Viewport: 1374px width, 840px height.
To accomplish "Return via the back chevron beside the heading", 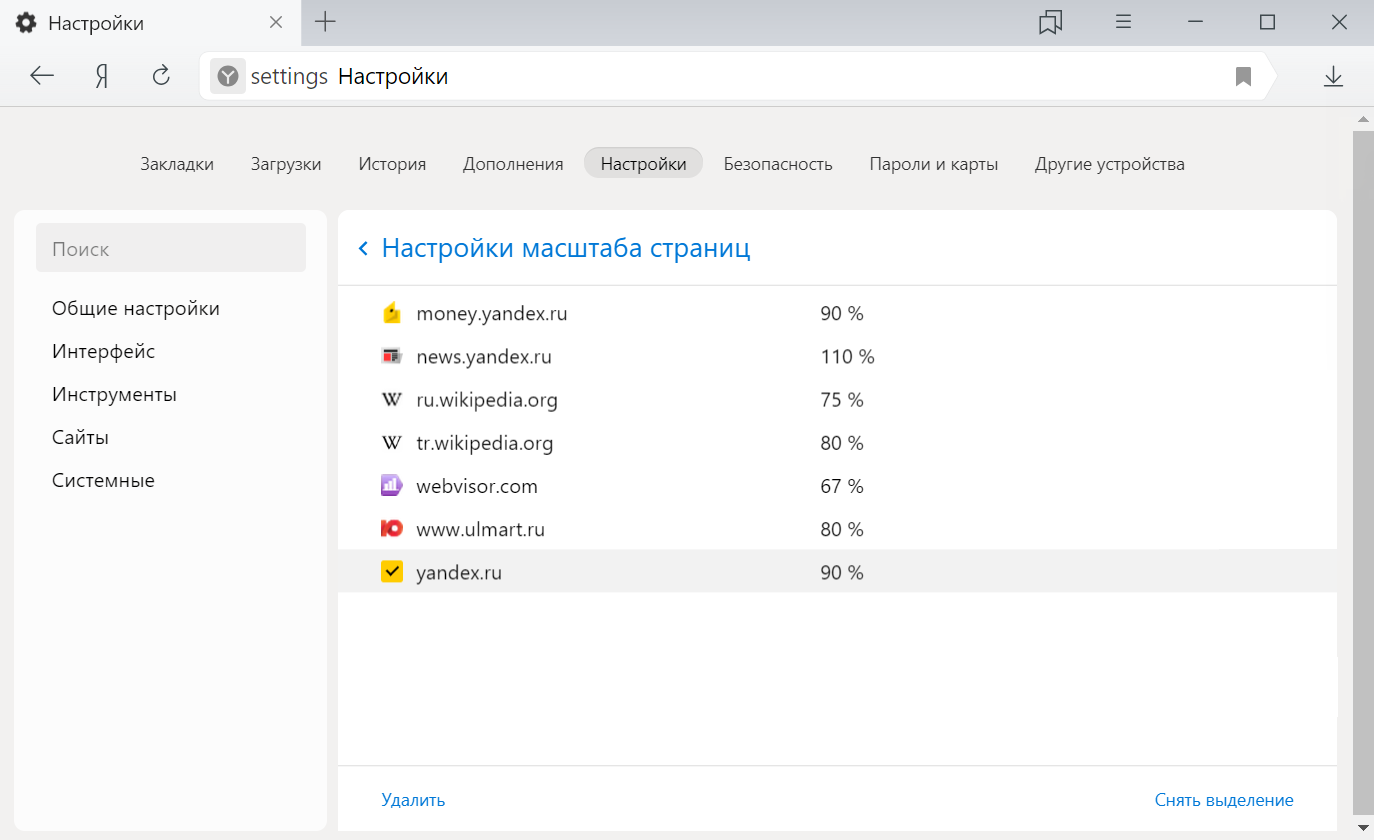I will [x=363, y=248].
